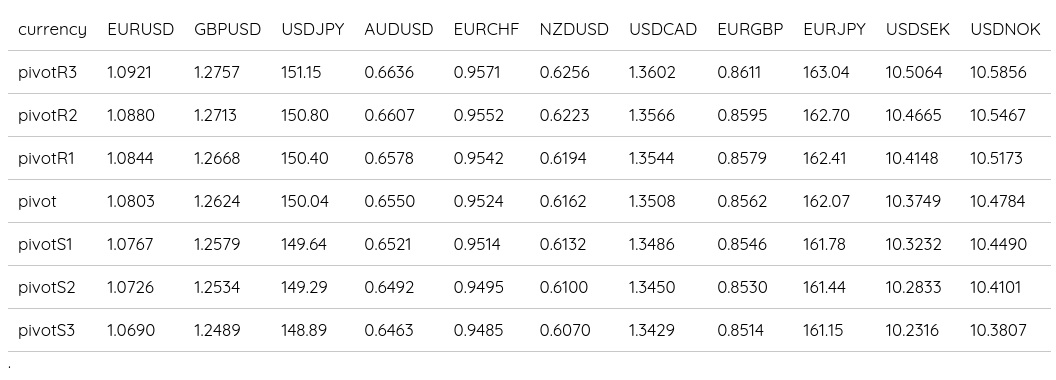Screen dimensions: 1056x380
Task: Click the currency header cell
Action: tap(53, 30)
